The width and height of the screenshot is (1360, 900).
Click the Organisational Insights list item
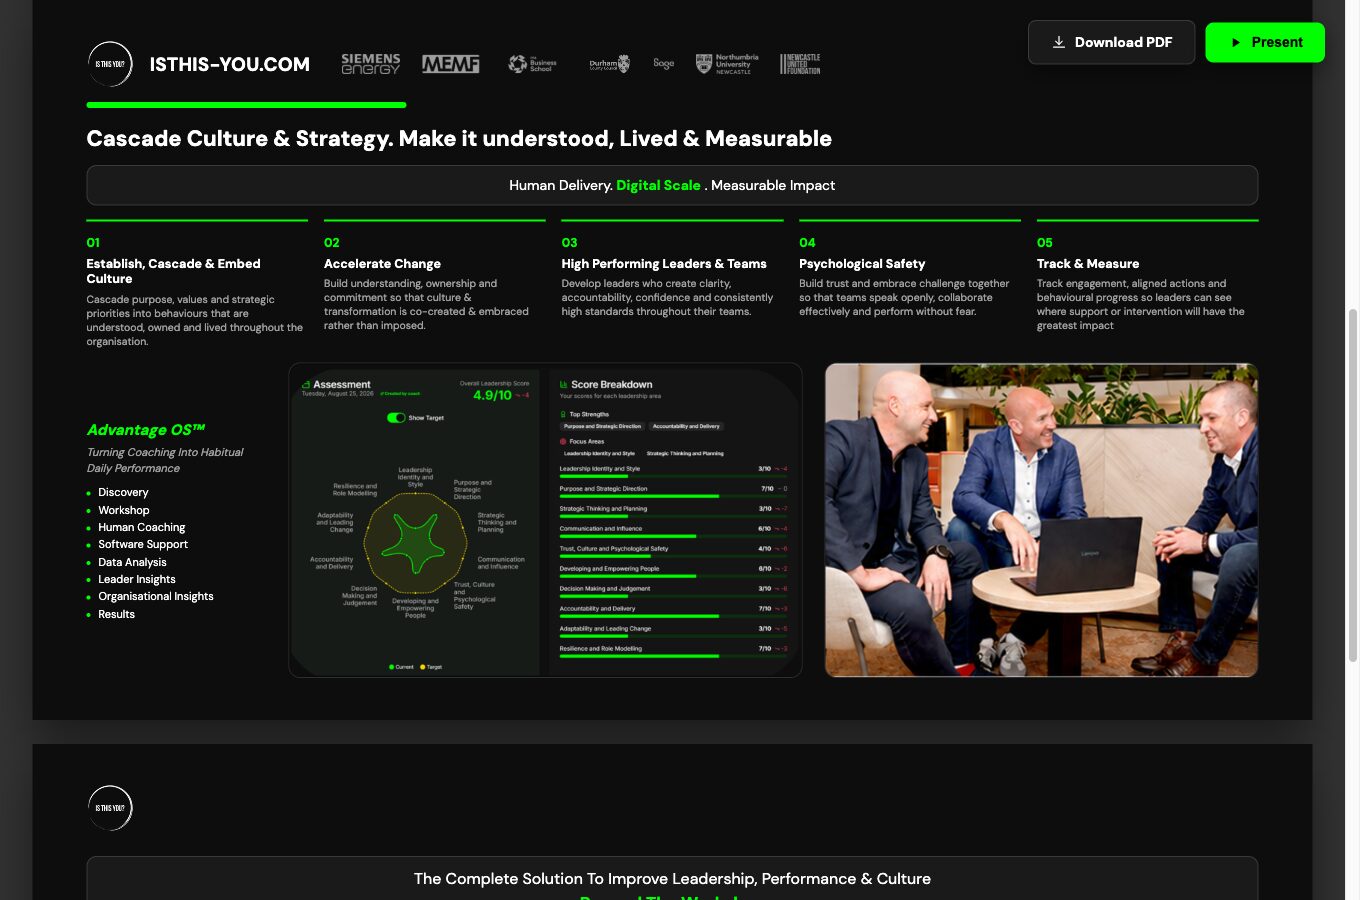[x=156, y=596]
